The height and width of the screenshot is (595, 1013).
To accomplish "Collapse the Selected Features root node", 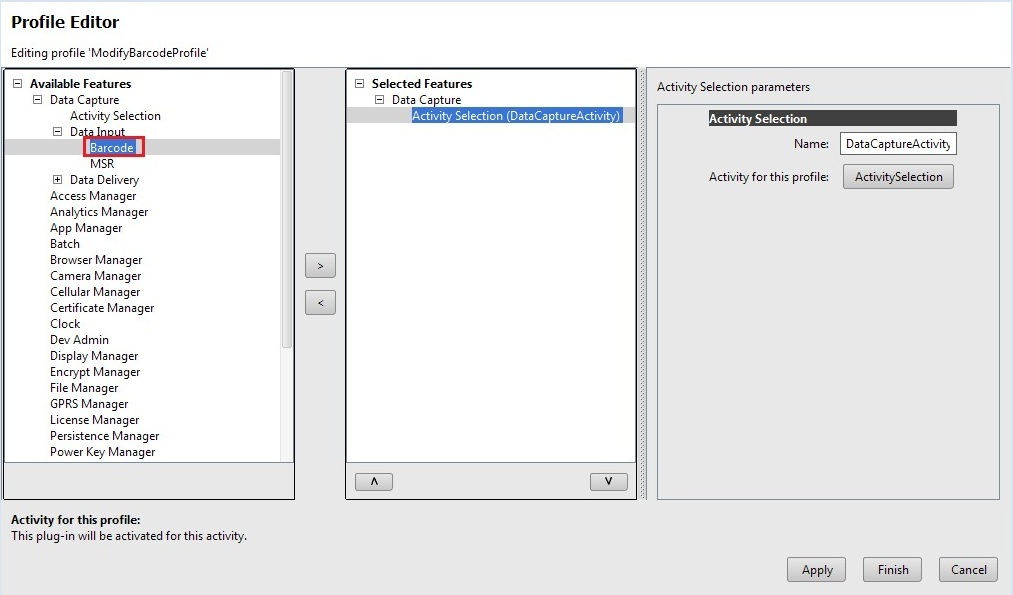I will pos(359,84).
